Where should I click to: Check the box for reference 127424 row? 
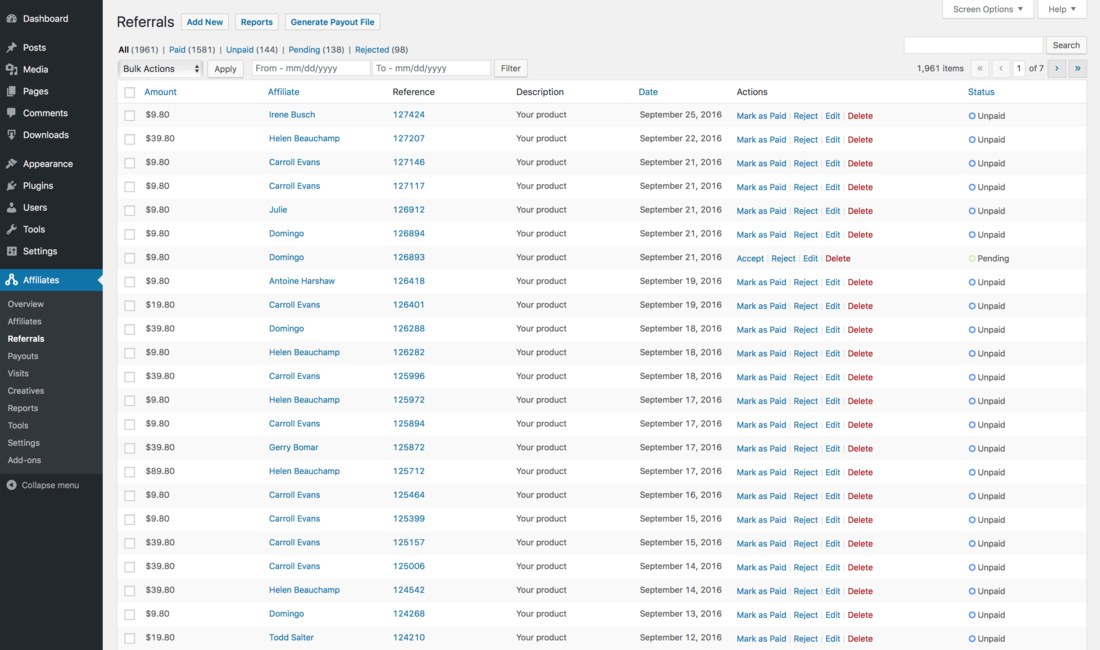click(x=130, y=115)
